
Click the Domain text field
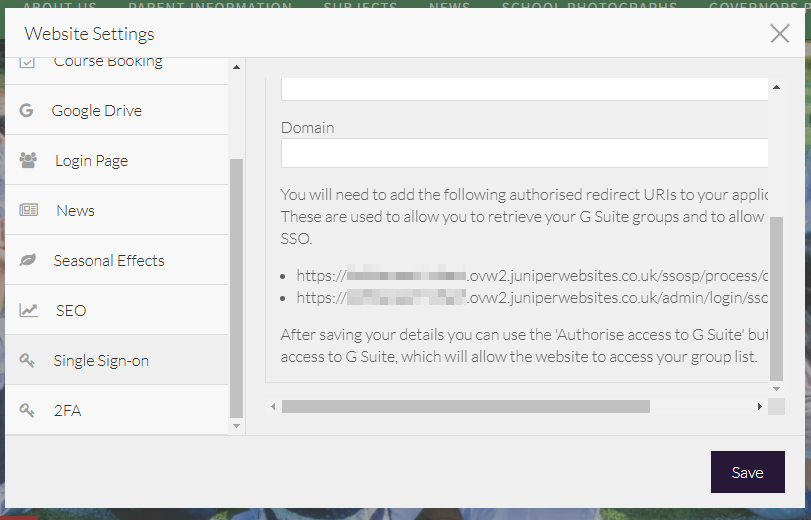coord(524,153)
